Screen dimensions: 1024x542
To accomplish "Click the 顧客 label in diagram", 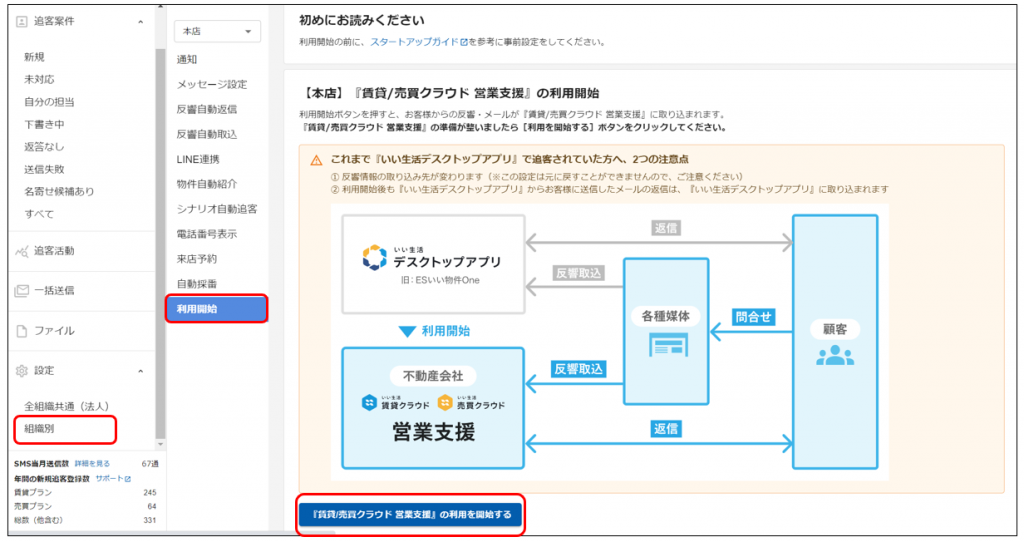I will [x=835, y=330].
